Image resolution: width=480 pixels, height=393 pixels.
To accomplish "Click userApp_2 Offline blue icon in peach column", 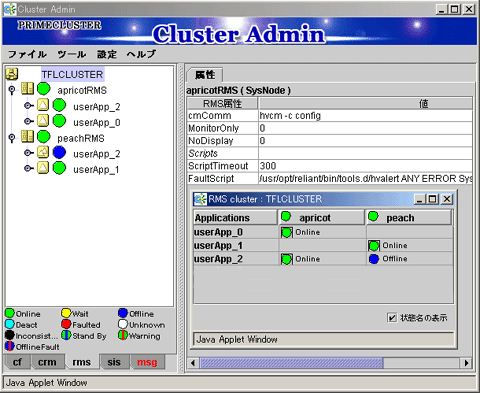I will tap(374, 259).
